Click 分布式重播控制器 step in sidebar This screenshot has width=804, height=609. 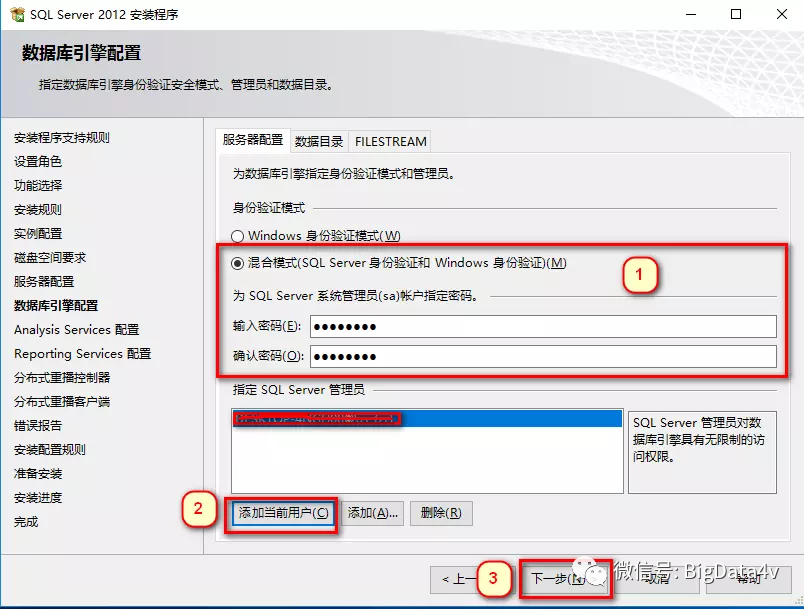pyautogui.click(x=62, y=378)
